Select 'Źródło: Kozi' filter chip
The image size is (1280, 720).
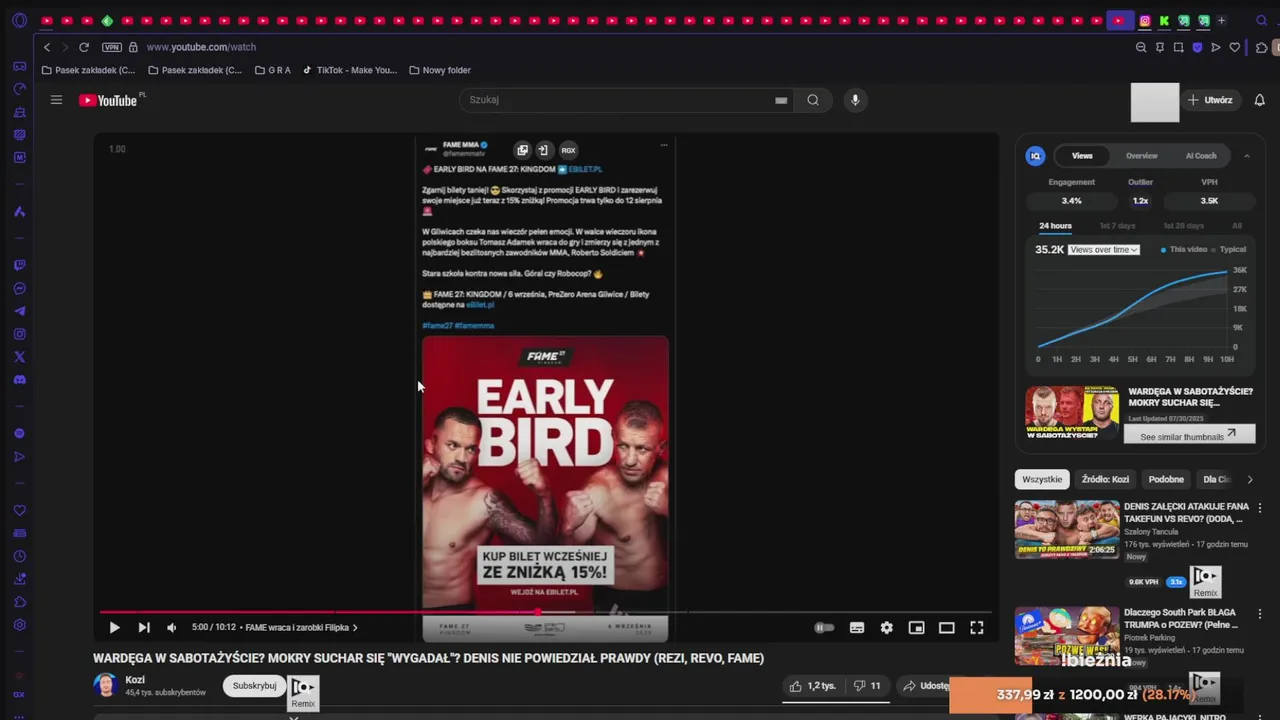pyautogui.click(x=1105, y=479)
